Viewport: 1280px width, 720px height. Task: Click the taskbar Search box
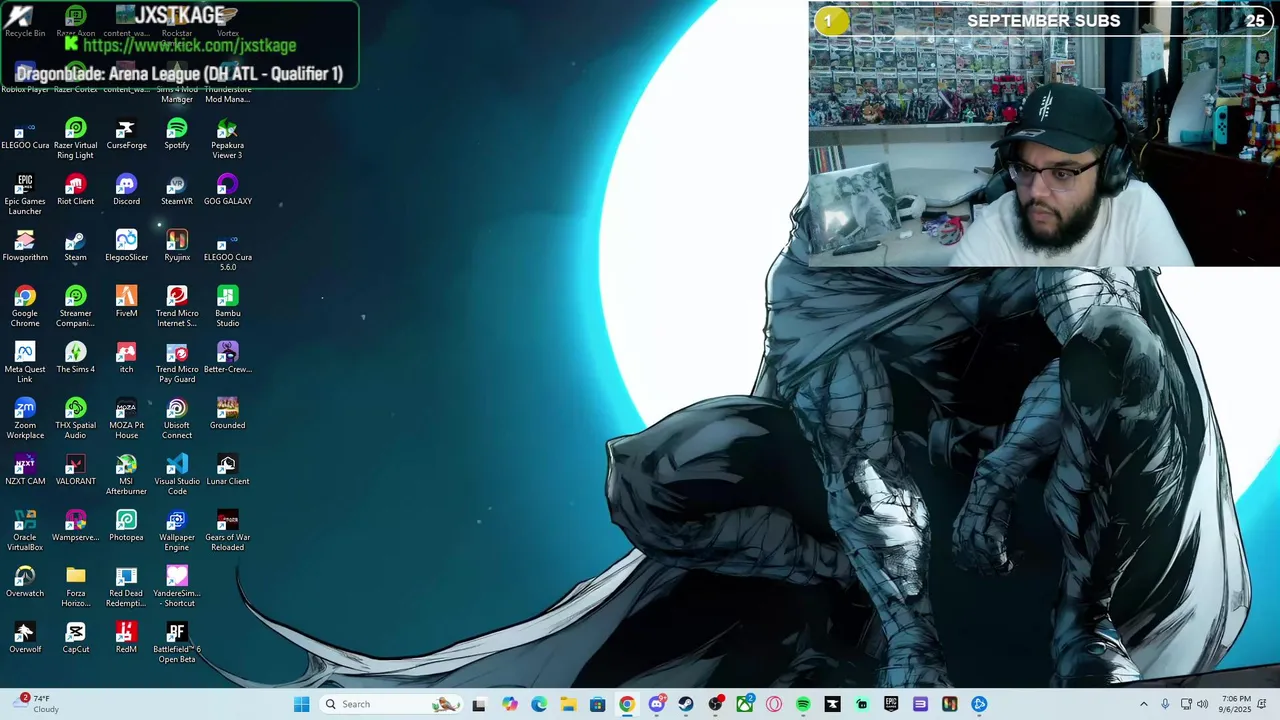coord(391,704)
